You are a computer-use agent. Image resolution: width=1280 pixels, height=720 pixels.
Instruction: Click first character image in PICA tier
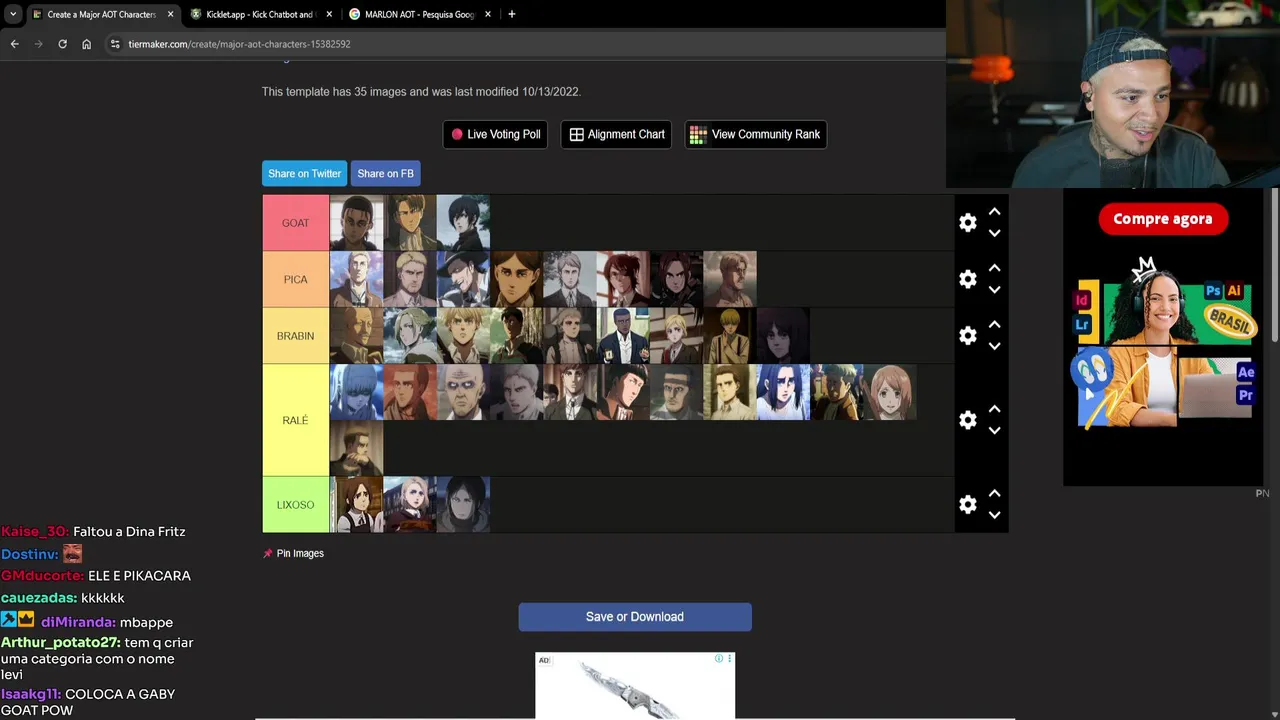click(x=356, y=279)
